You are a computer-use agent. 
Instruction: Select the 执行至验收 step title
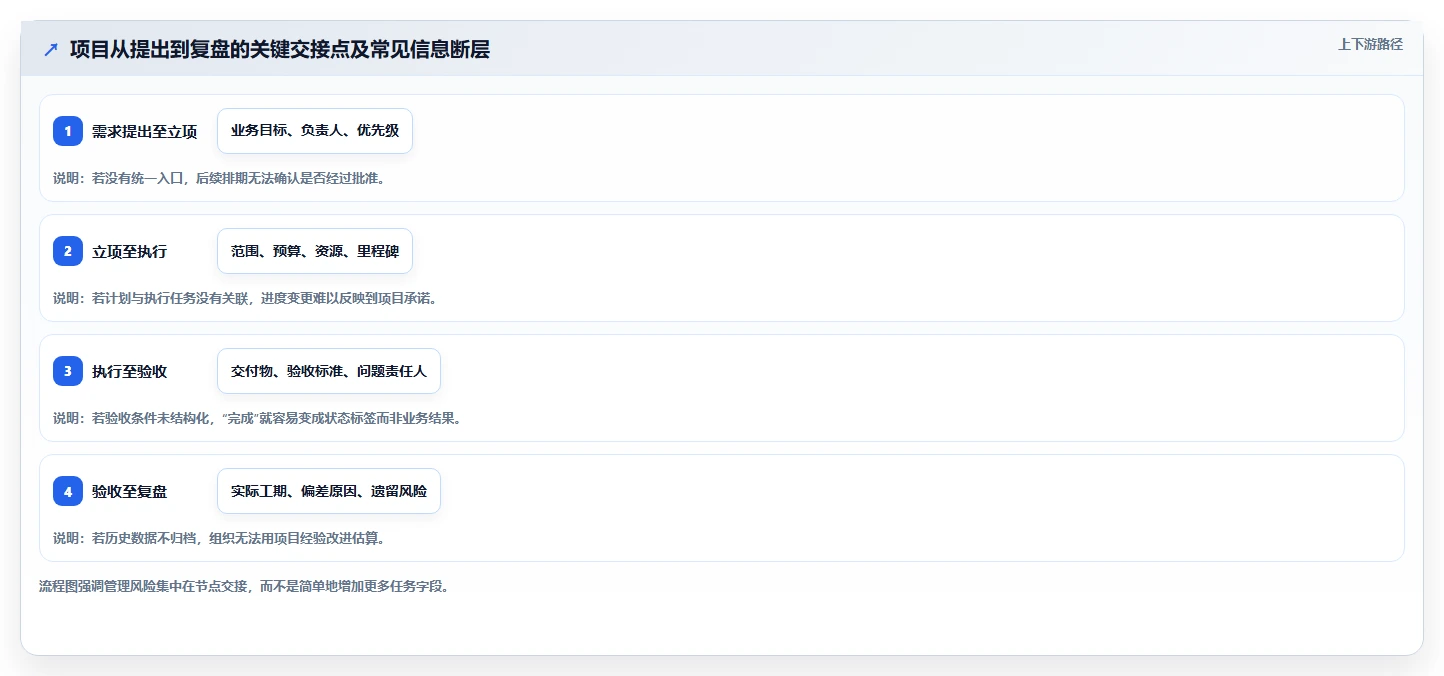point(130,371)
